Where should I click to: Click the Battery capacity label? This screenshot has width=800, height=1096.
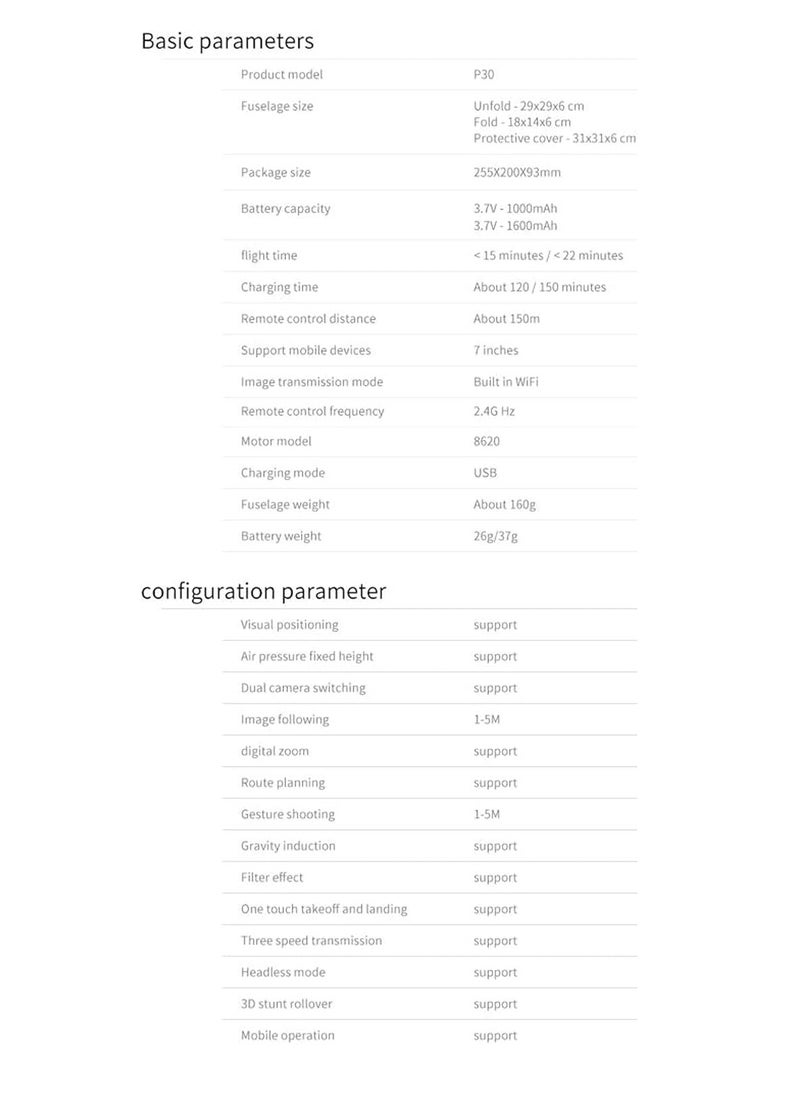point(285,209)
